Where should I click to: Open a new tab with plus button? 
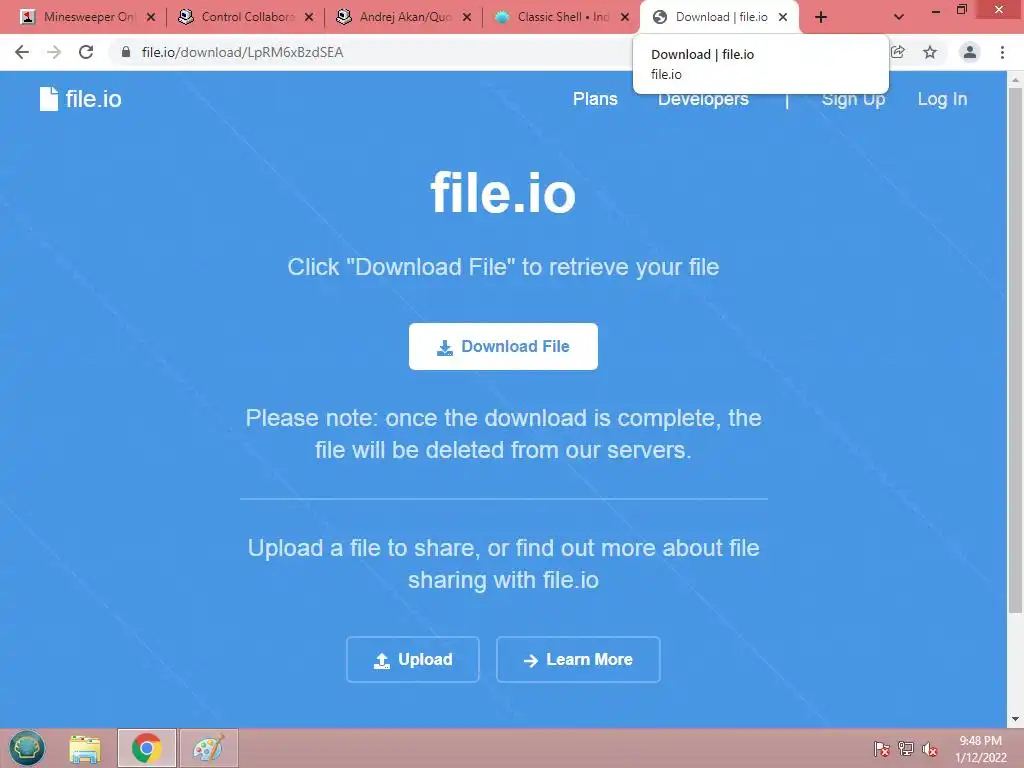[x=821, y=17]
